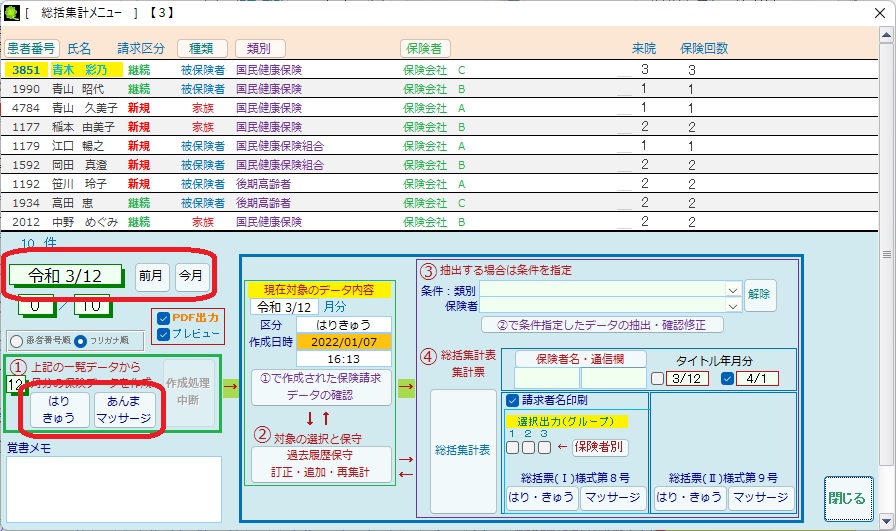Open the tall 総括集計表 button
896x531 pixels.
point(463,450)
